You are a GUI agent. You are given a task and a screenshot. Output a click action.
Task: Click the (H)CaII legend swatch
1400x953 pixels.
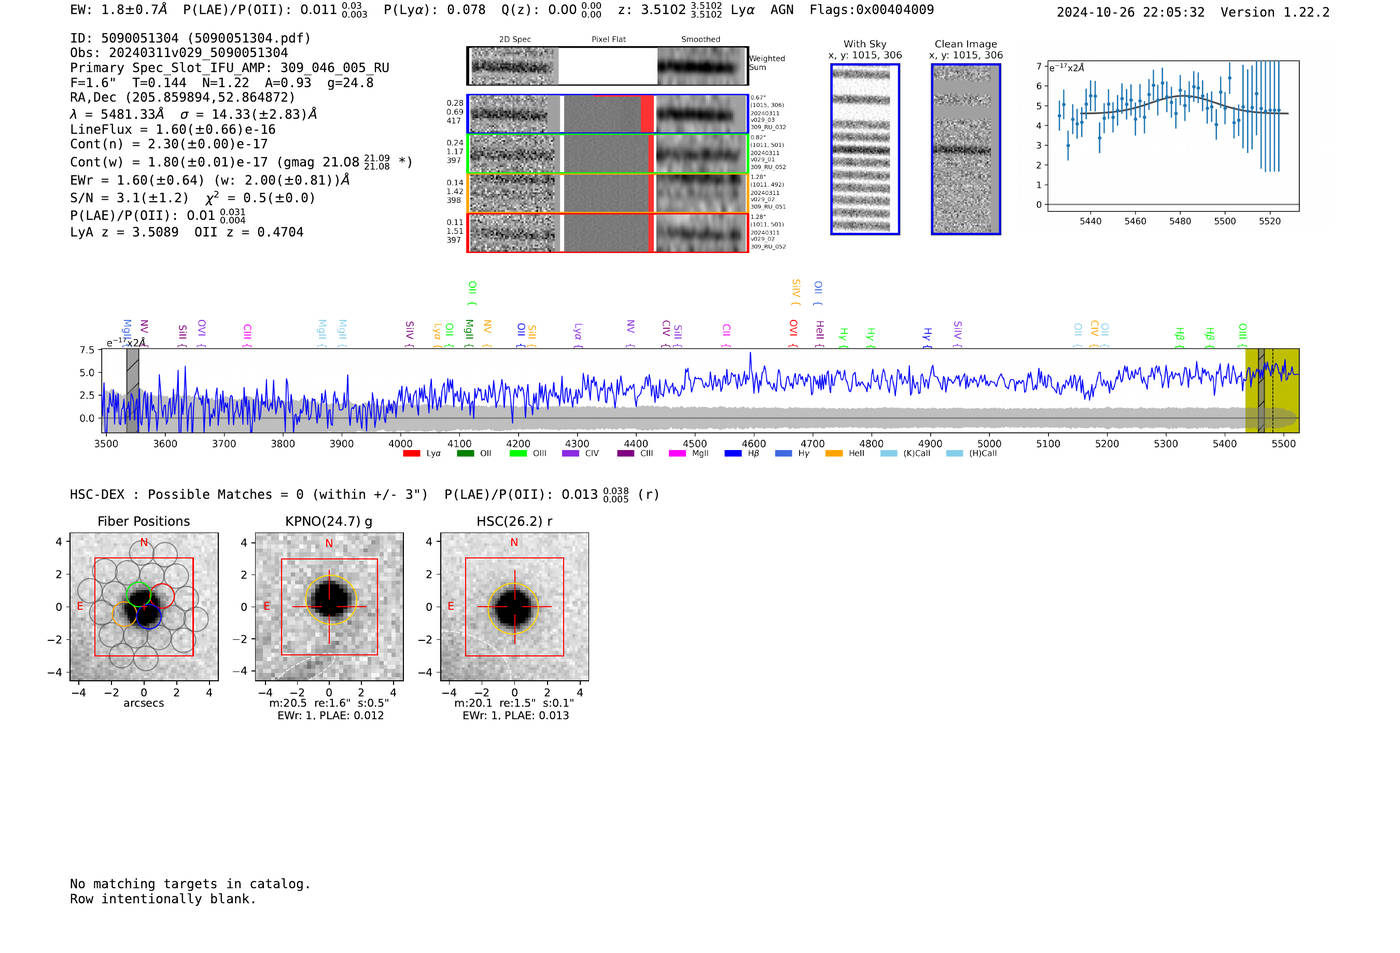(954, 454)
